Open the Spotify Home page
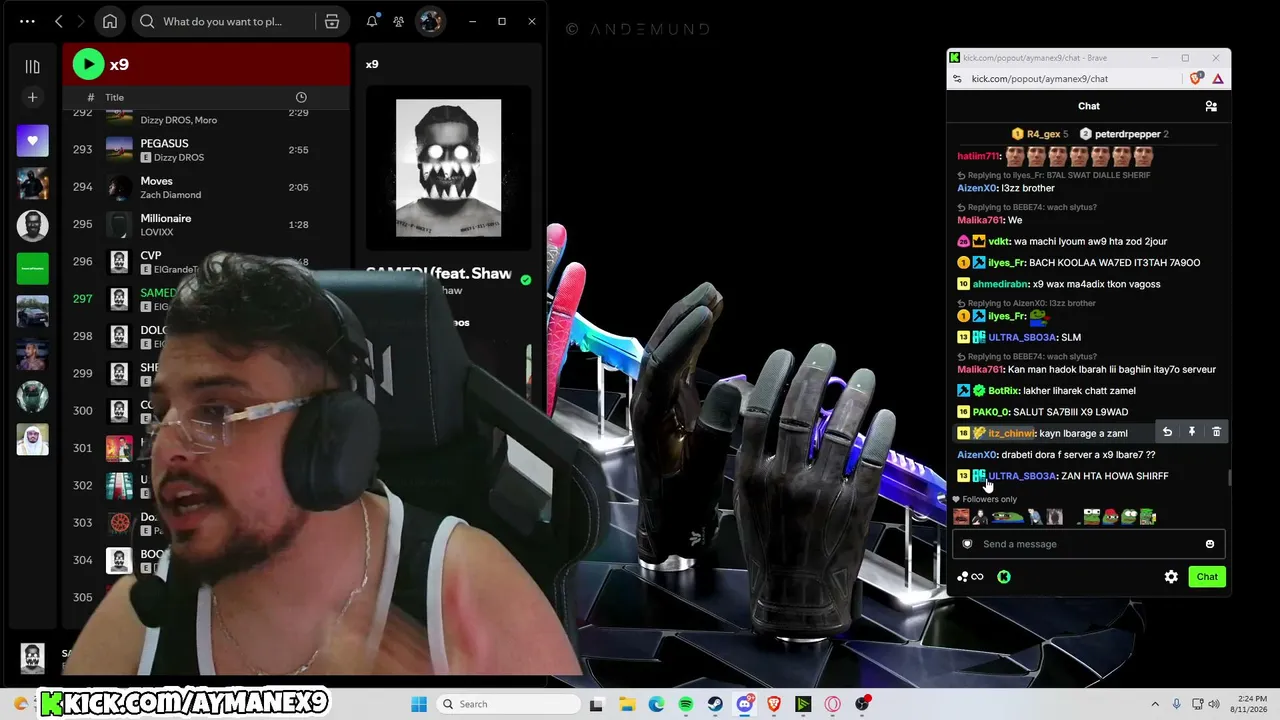 pos(110,21)
